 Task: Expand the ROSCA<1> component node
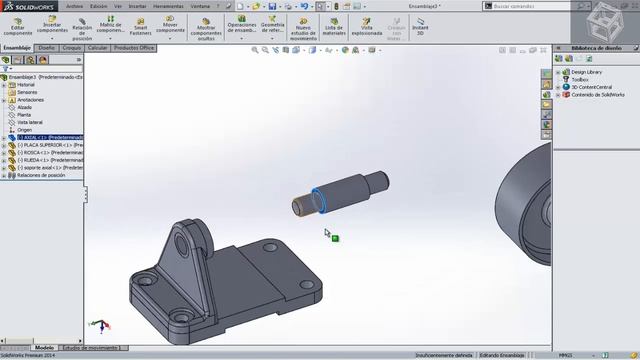click(4, 153)
